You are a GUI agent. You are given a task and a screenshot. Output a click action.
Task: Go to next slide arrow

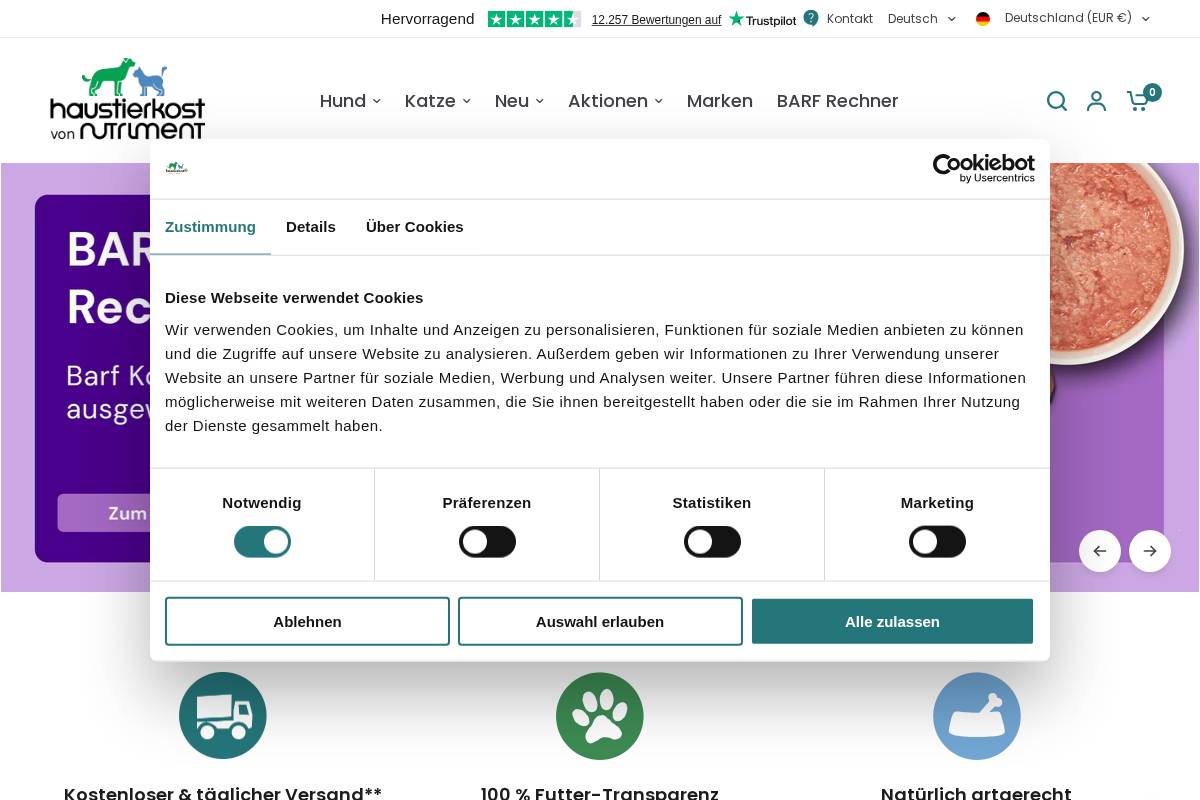1150,551
